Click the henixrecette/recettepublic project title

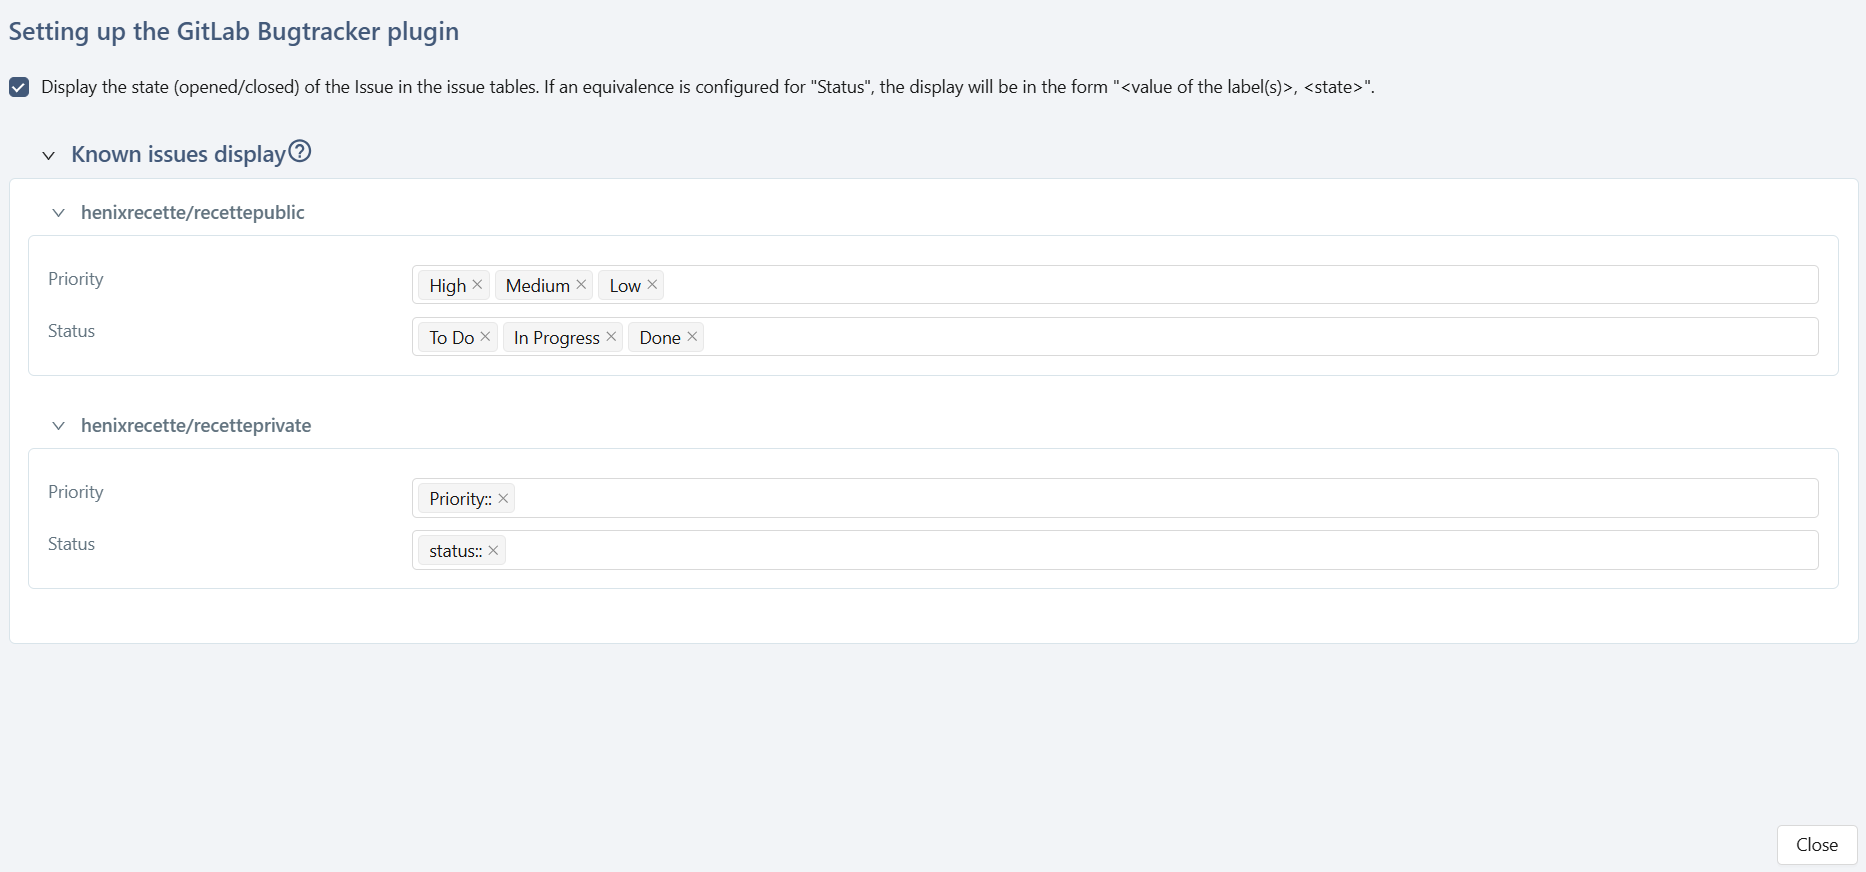pos(192,213)
